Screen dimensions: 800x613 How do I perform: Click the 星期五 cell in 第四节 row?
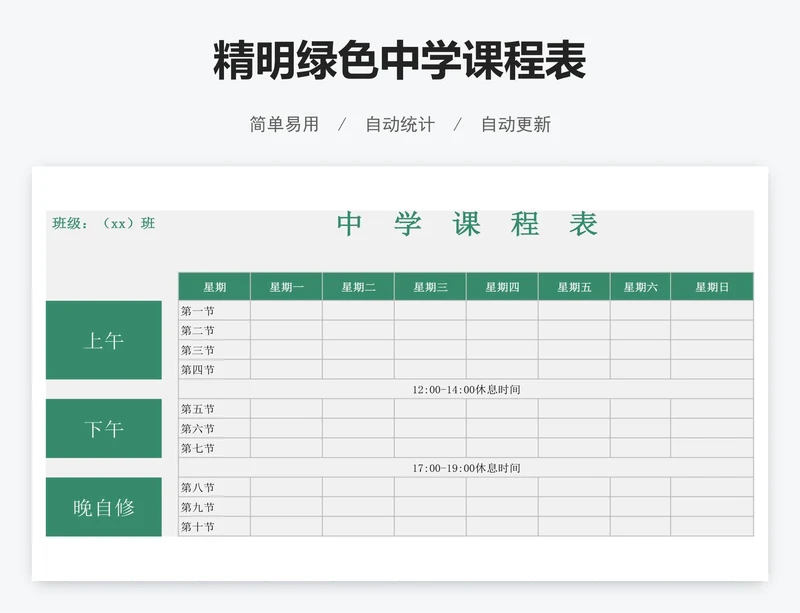click(574, 370)
